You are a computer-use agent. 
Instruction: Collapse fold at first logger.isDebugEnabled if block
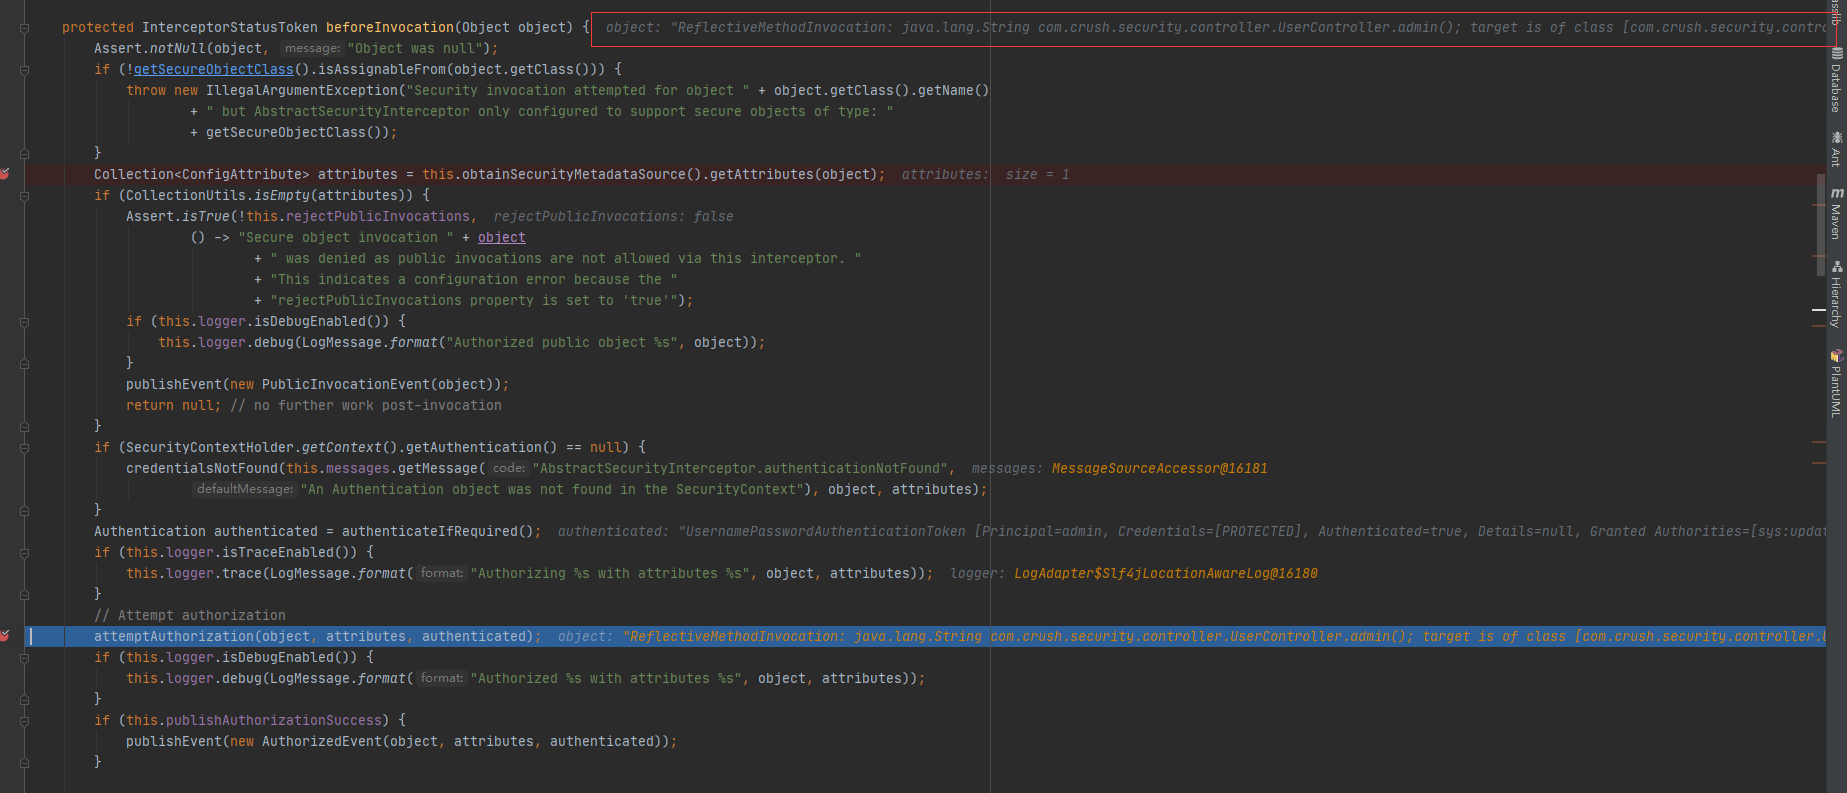24,321
